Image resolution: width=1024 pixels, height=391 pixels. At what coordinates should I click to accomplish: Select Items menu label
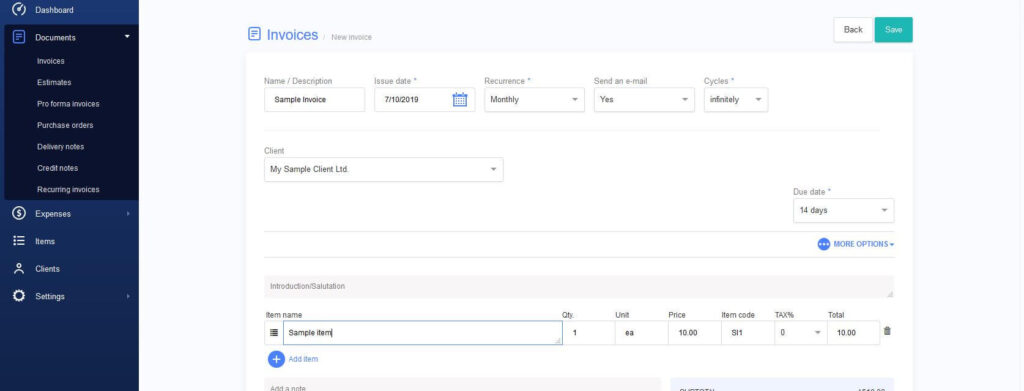coord(45,242)
